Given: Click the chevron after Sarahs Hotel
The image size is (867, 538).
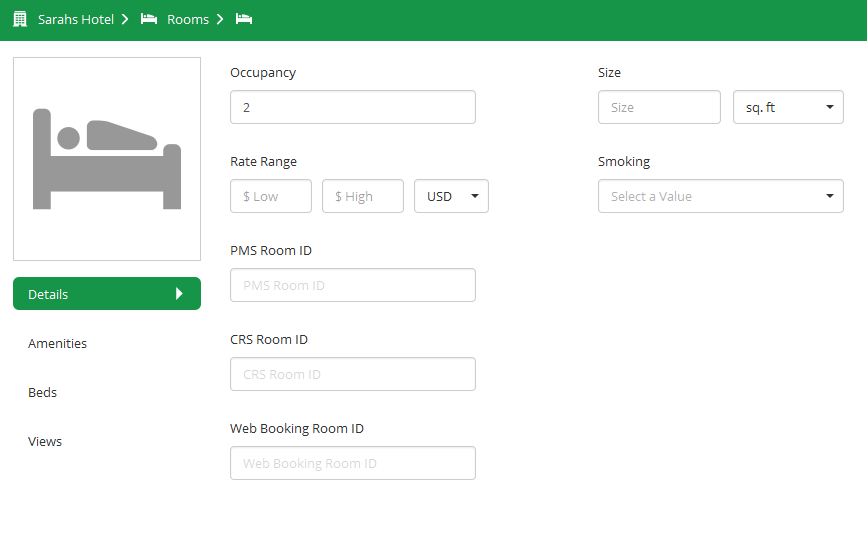Looking at the screenshot, I should tap(125, 19).
